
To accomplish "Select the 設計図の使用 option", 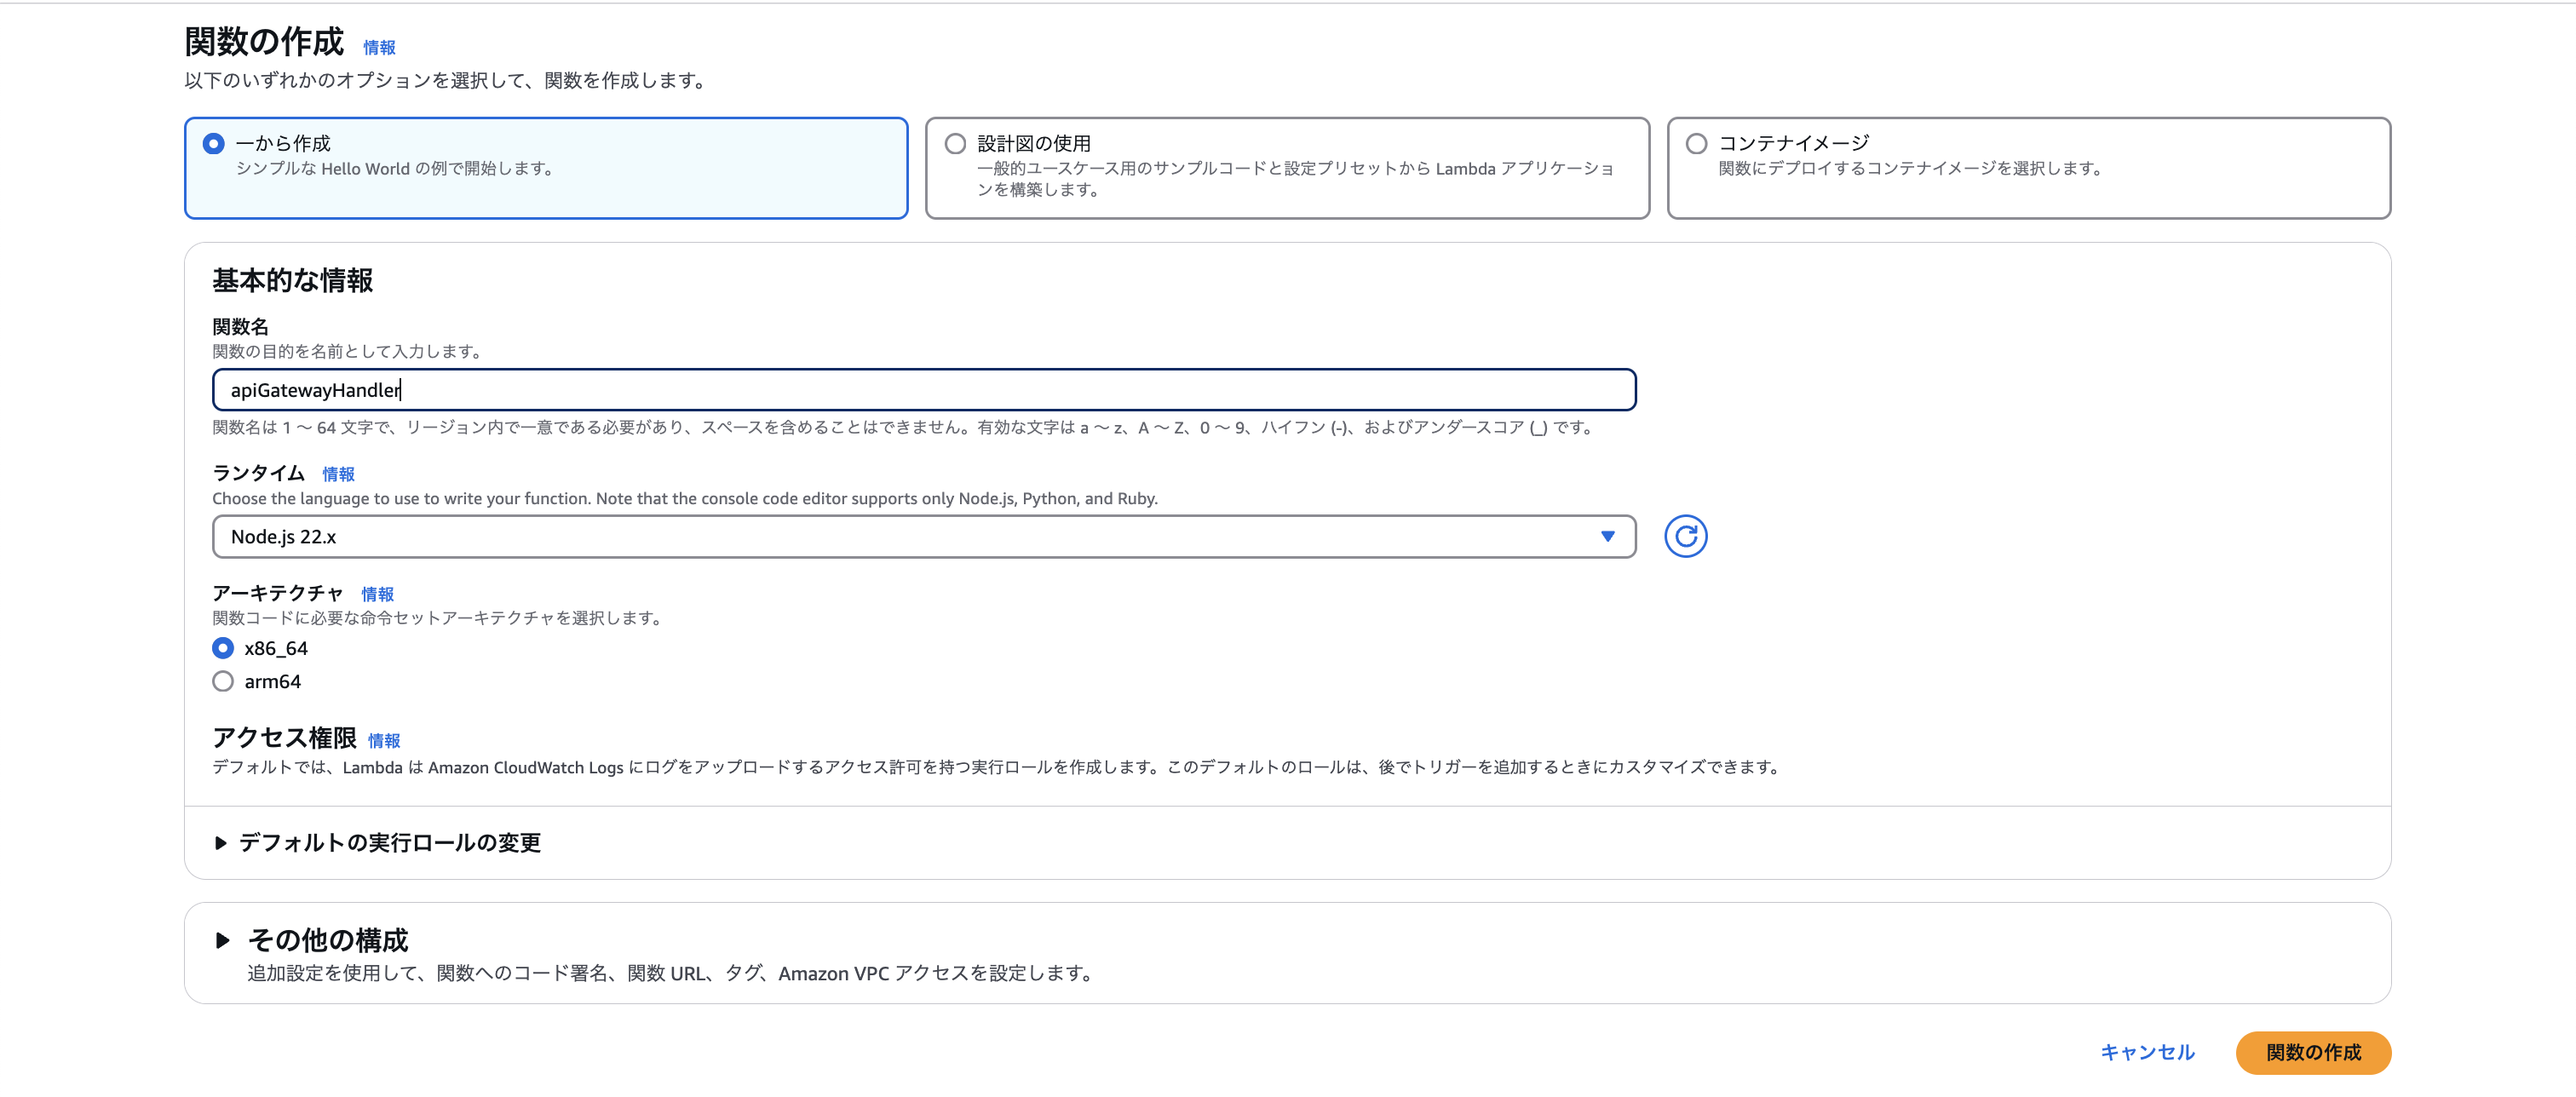I will click(x=954, y=142).
